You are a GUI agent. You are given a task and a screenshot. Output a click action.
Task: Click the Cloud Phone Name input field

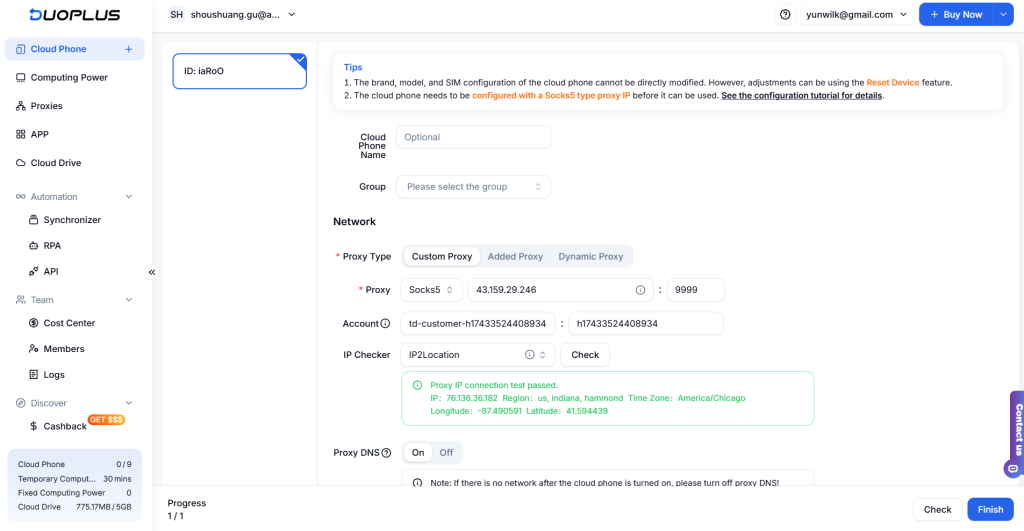click(x=473, y=137)
